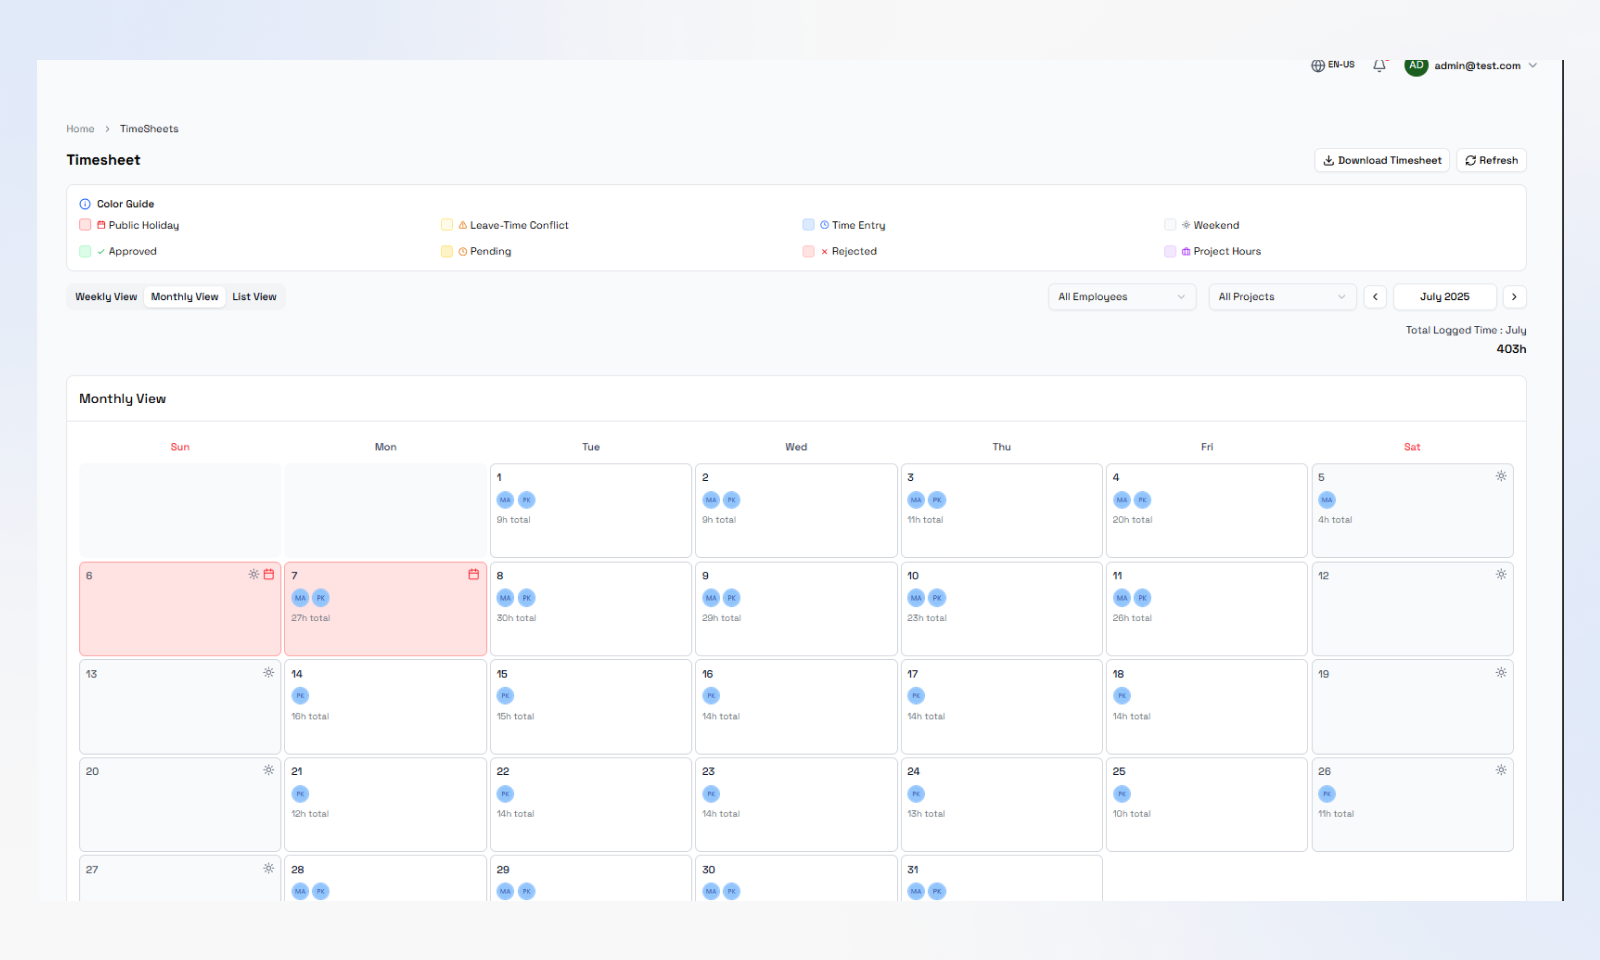1600x960 pixels.
Task: Open the All Projects dropdown
Action: coord(1281,297)
